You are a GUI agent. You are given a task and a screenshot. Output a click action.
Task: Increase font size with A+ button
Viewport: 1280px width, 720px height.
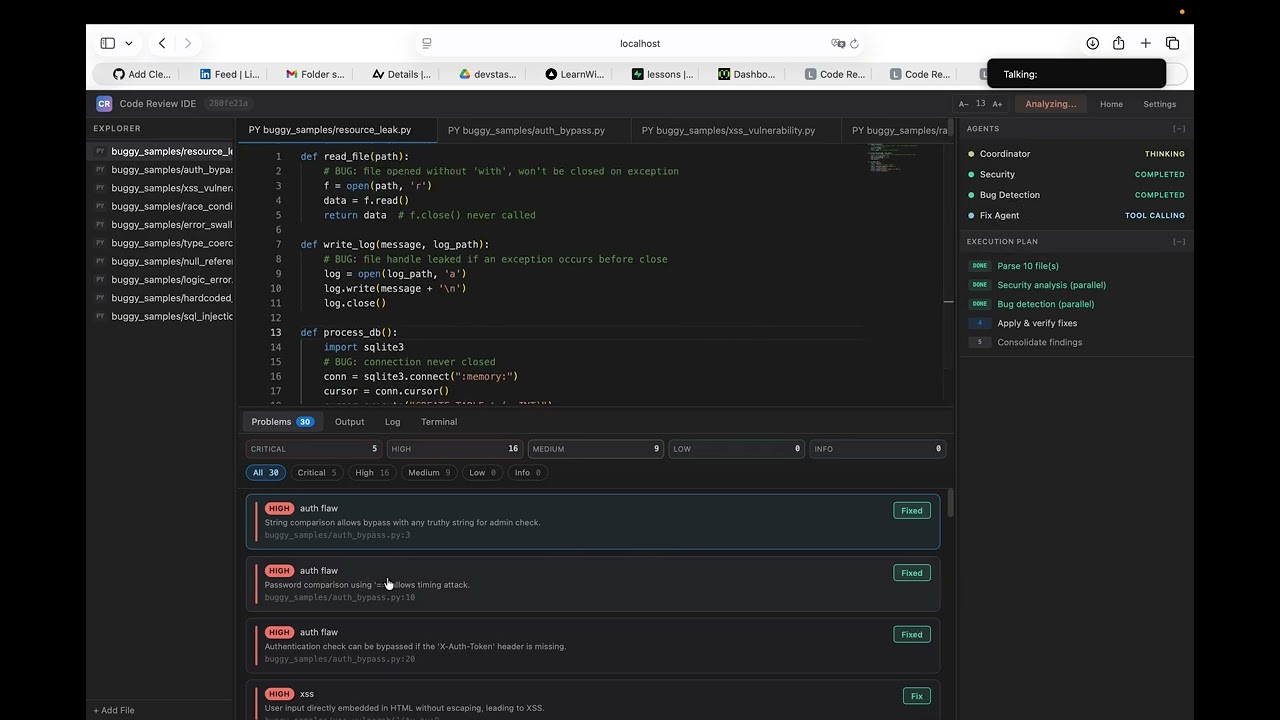(x=997, y=104)
